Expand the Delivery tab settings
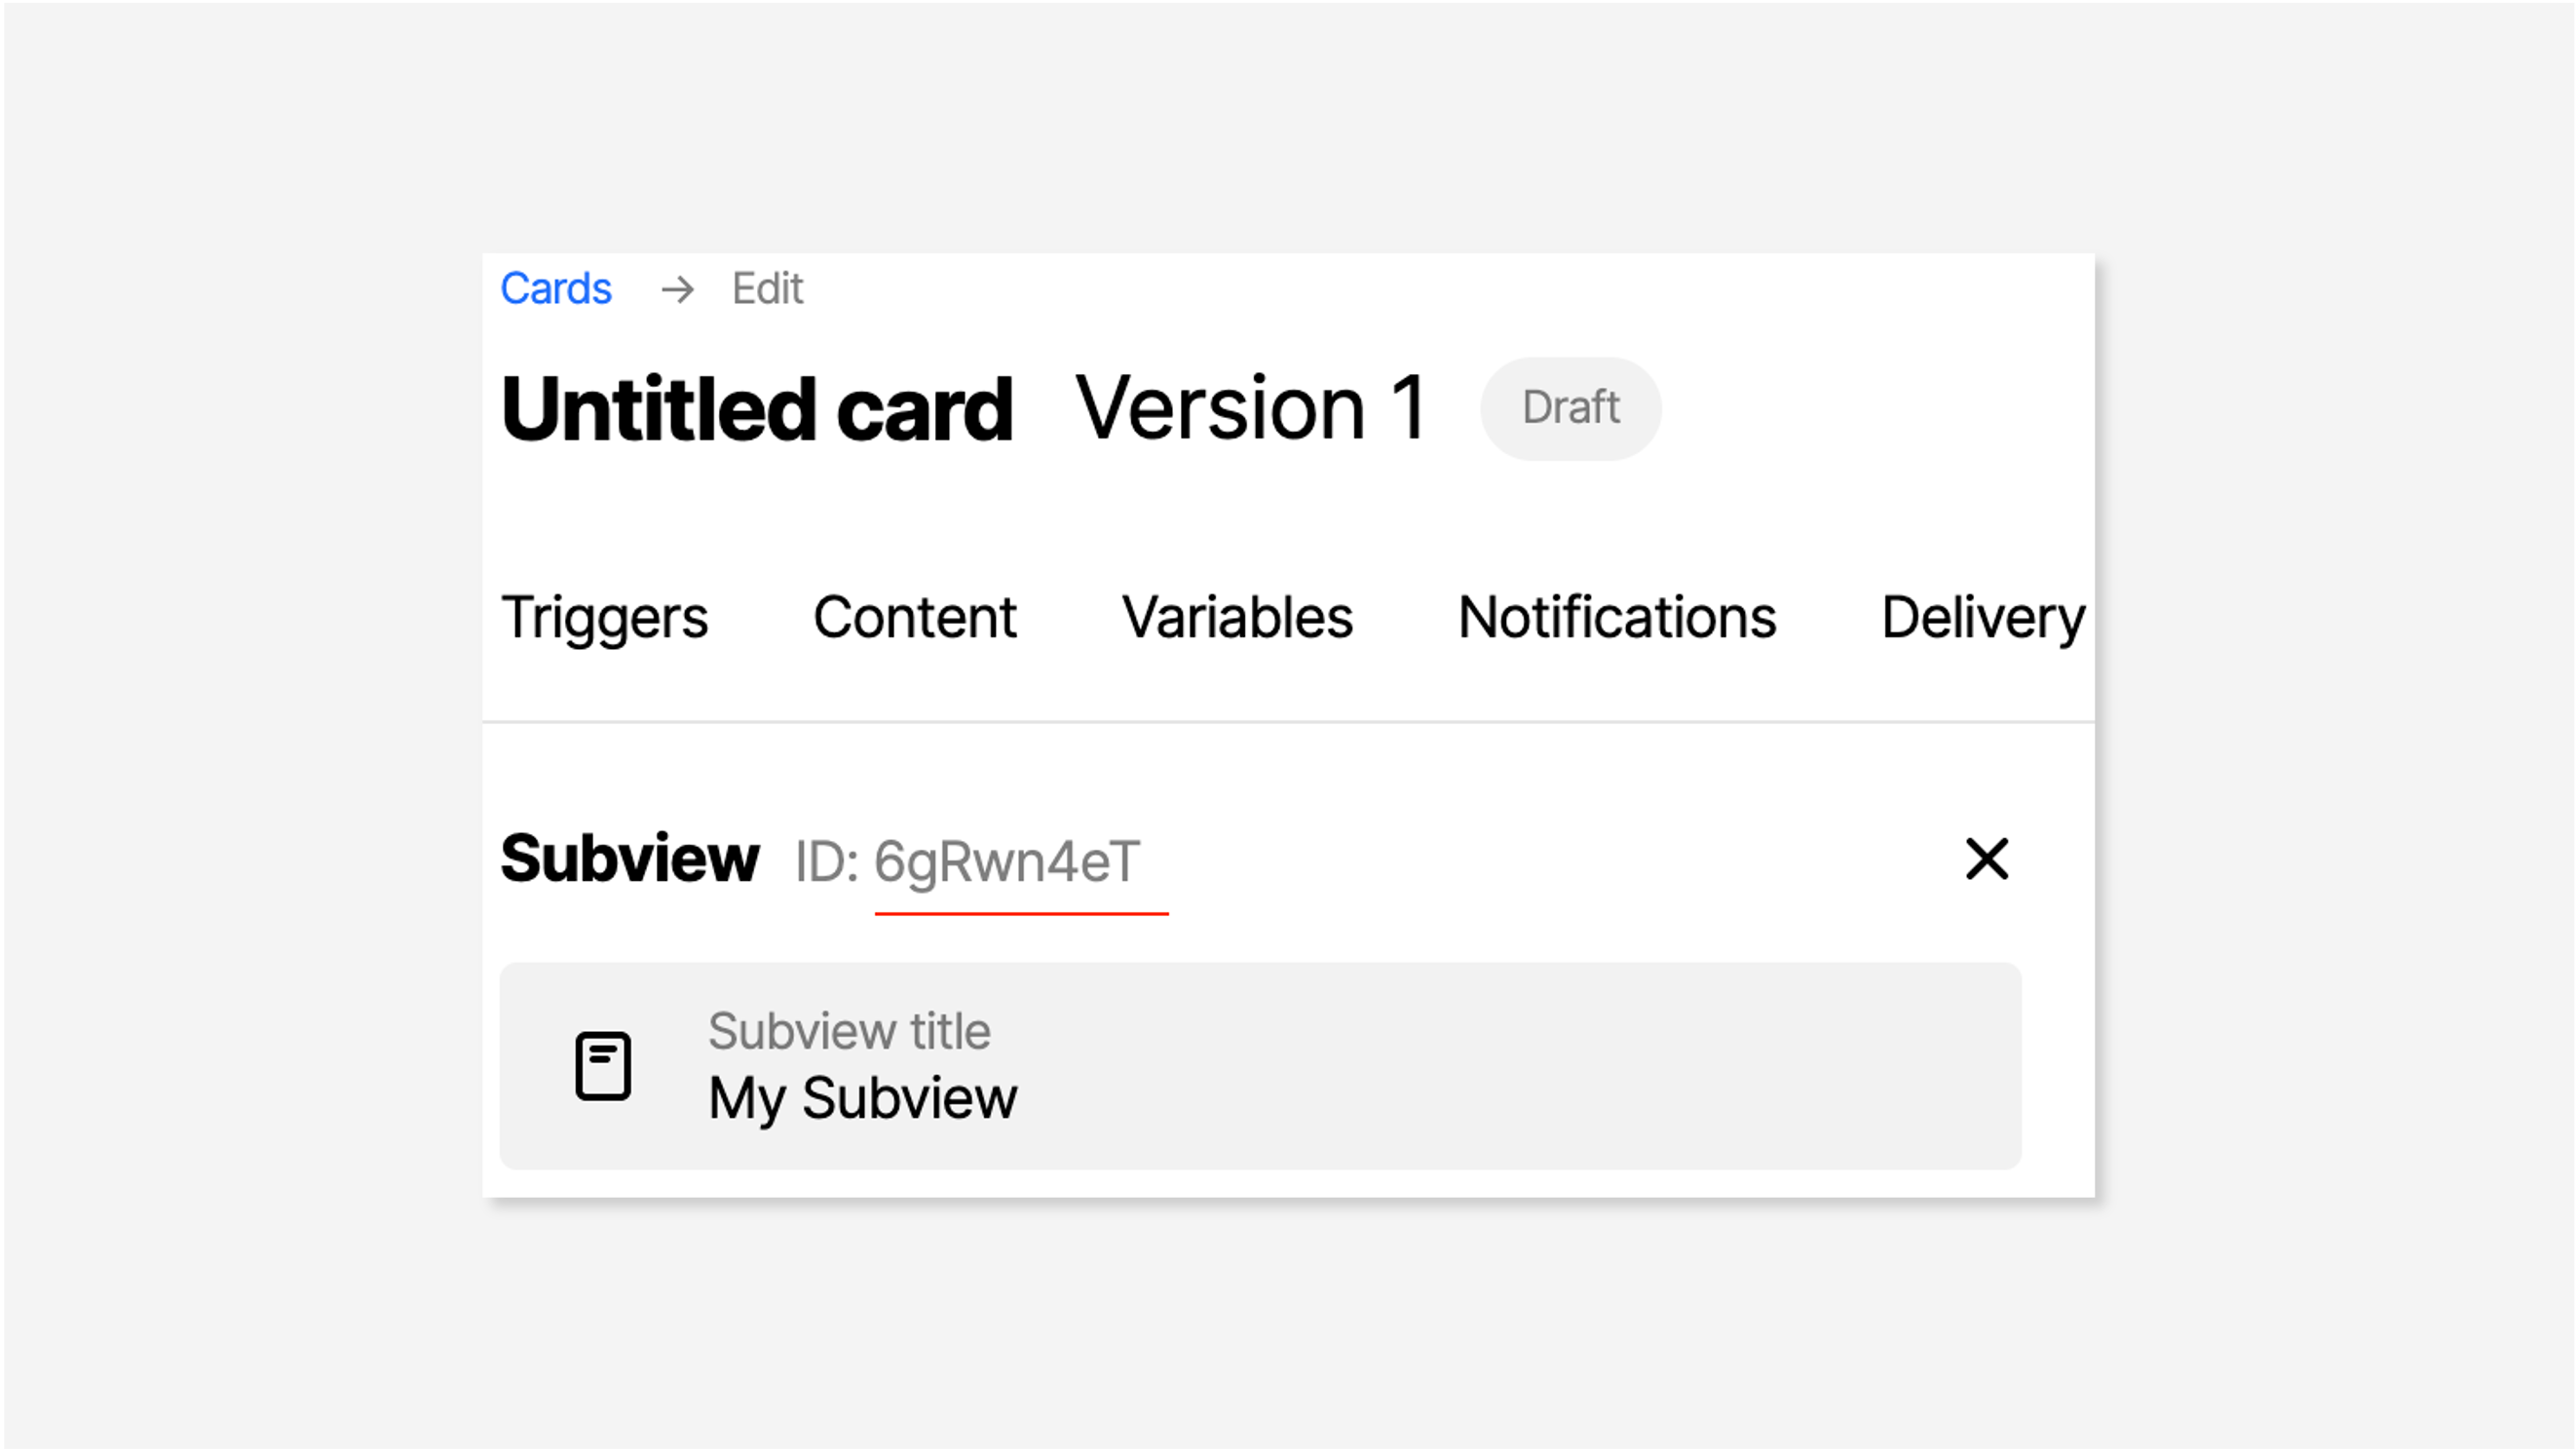Image resolution: width=2576 pixels, height=1451 pixels. pos(1982,618)
